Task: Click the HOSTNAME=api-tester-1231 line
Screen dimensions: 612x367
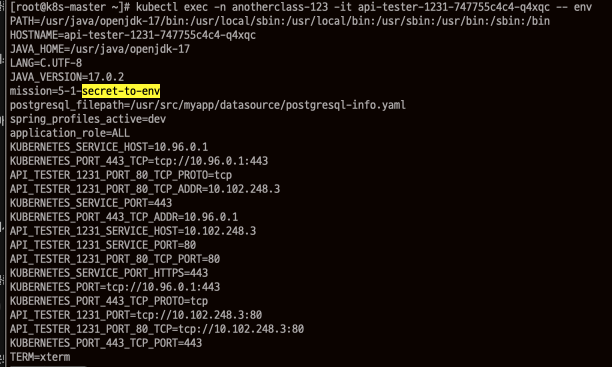Action: (x=133, y=35)
